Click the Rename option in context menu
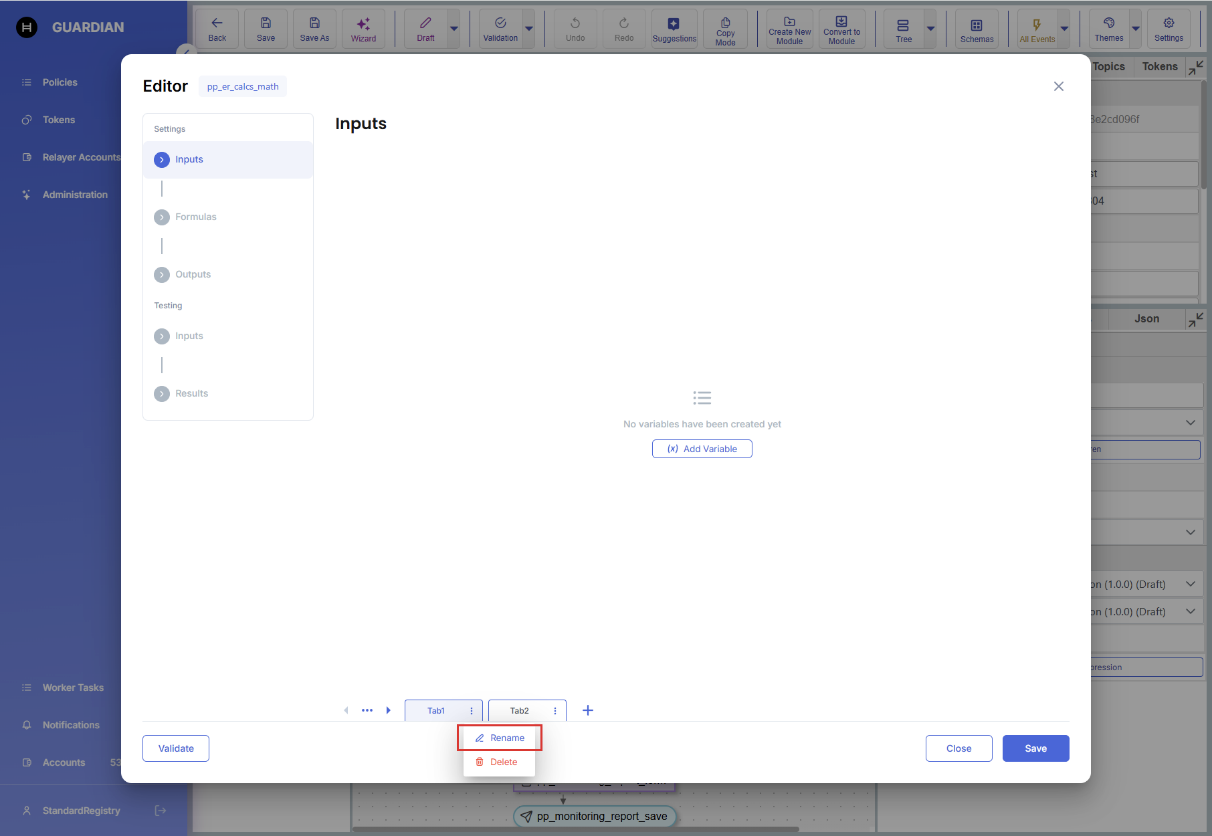The height and width of the screenshot is (836, 1212). [500, 738]
